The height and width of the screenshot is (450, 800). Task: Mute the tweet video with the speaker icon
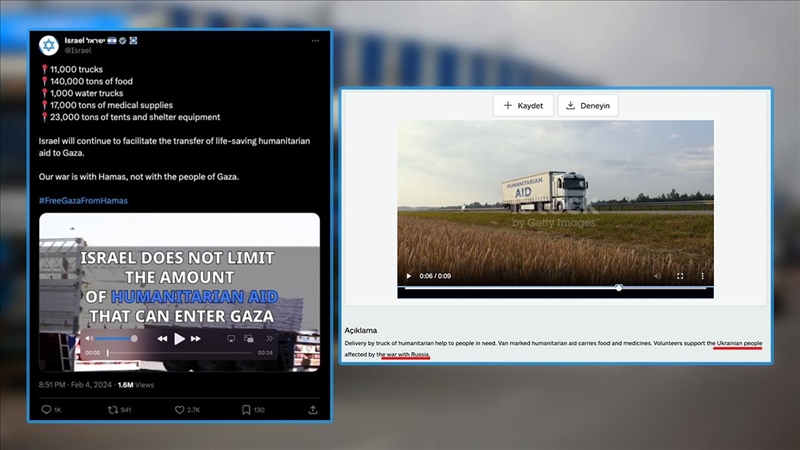pos(89,339)
